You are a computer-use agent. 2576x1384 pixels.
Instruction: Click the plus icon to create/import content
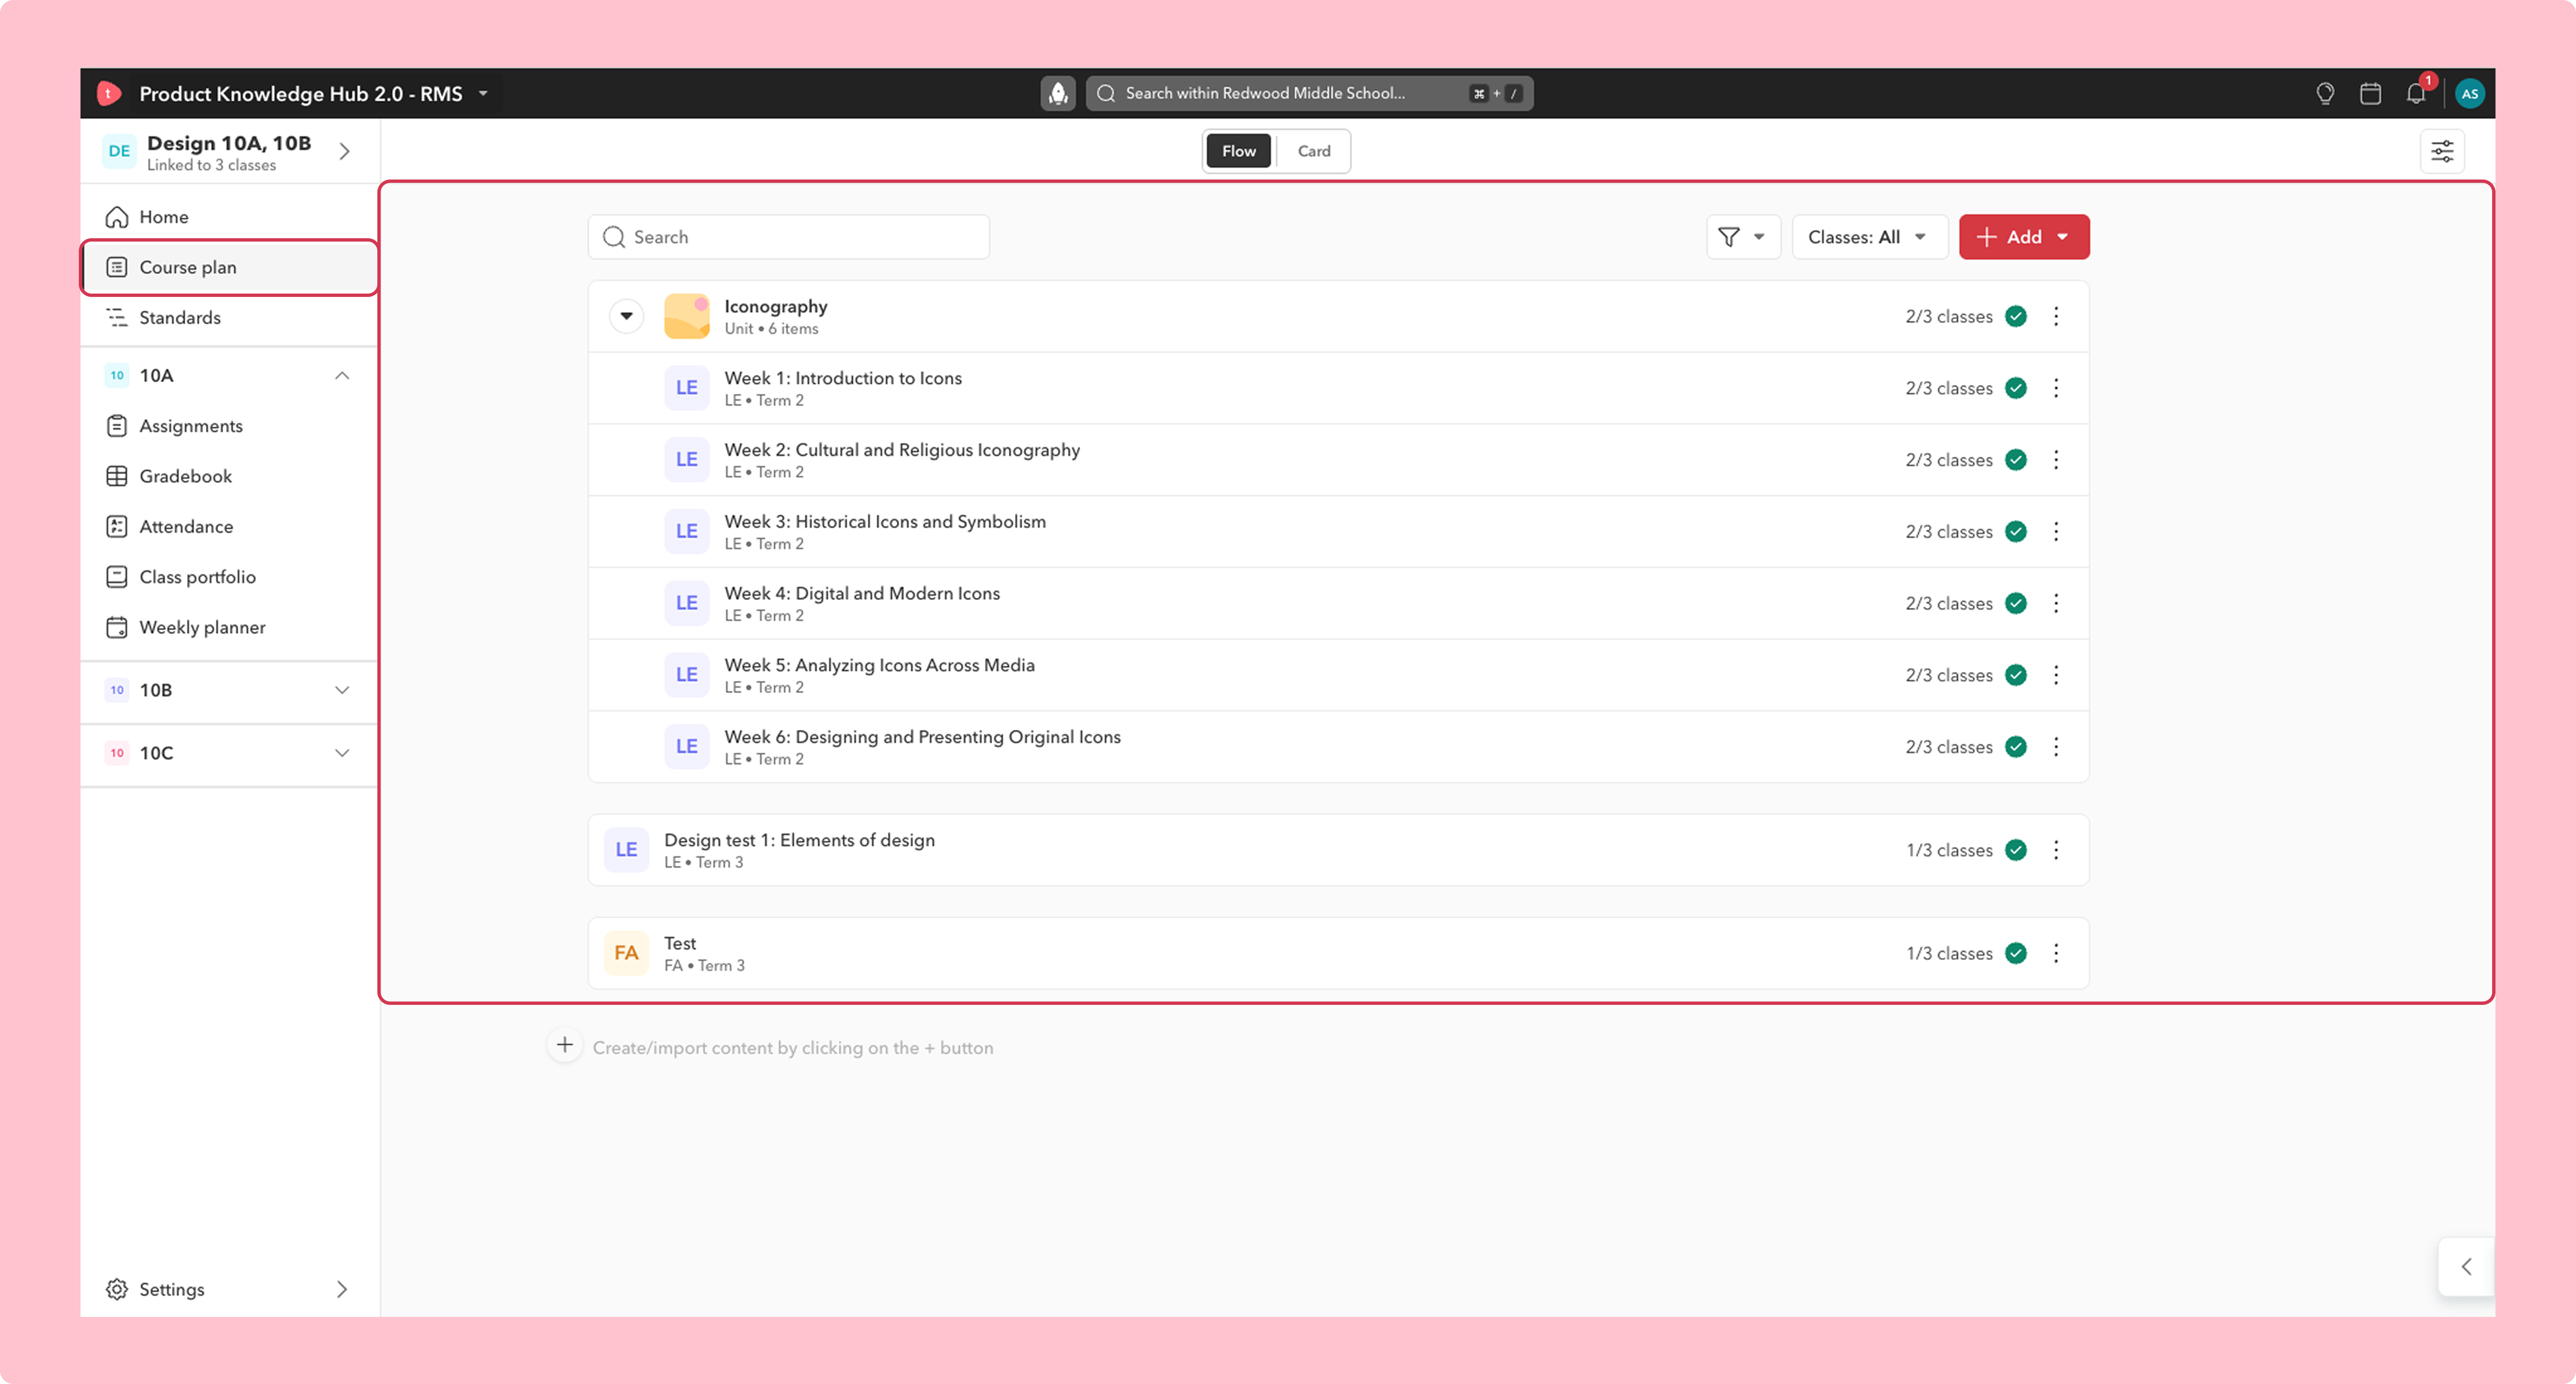click(565, 1045)
